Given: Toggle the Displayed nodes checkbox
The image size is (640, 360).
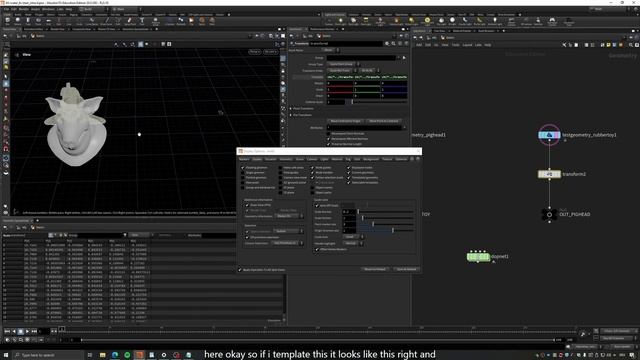Looking at the screenshot, I should coord(349,168).
